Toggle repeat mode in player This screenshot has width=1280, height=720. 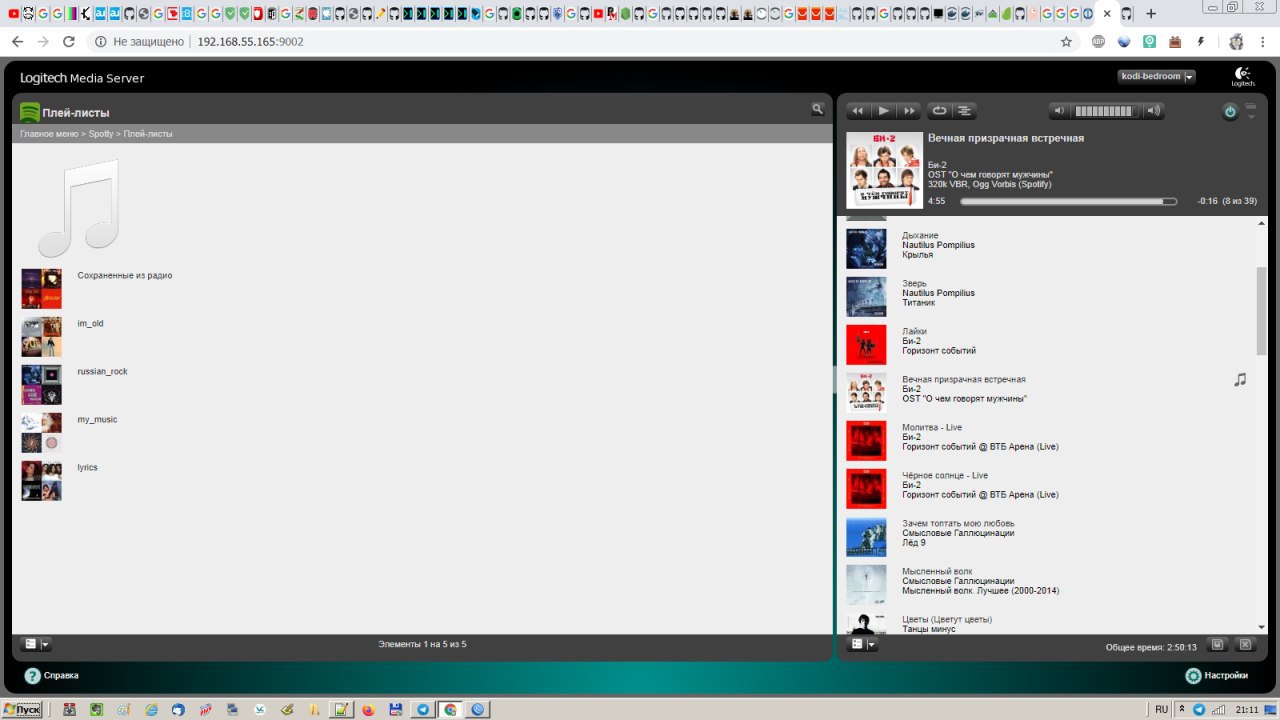(939, 111)
